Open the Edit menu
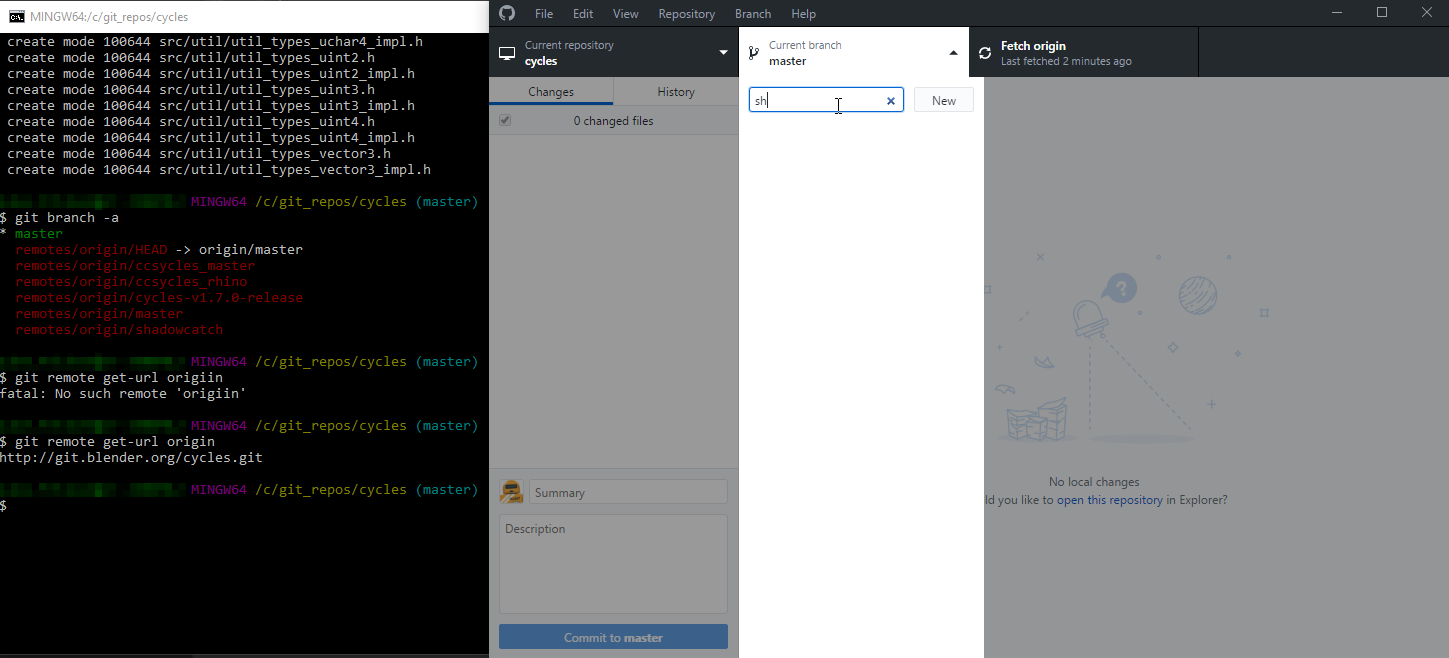This screenshot has height=658, width=1449. [x=583, y=14]
